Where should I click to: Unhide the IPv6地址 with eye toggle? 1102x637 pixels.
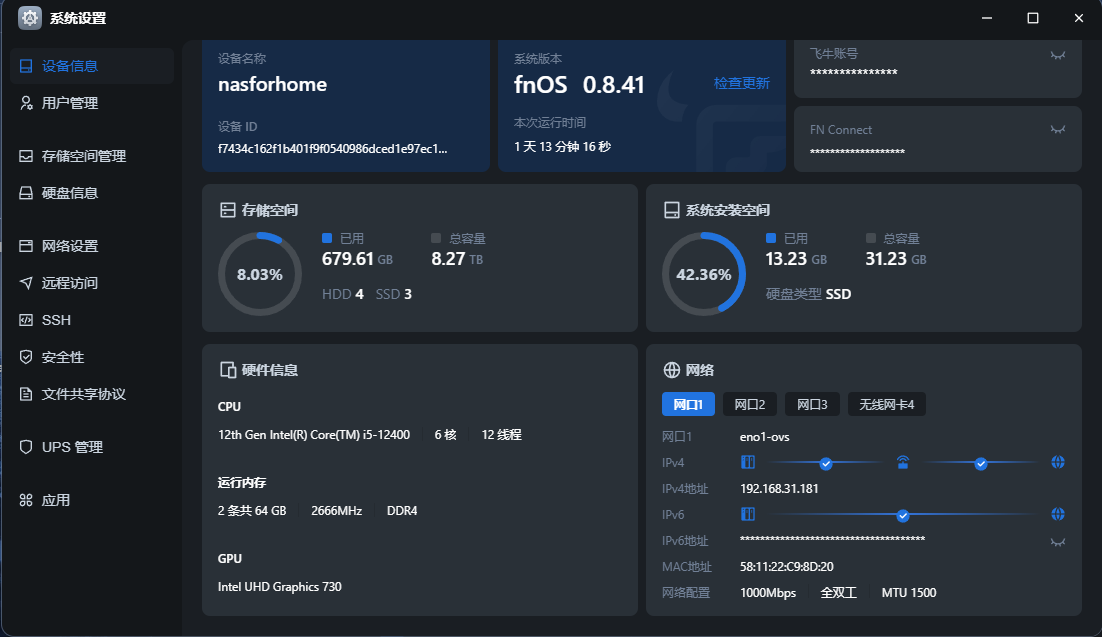1057,541
